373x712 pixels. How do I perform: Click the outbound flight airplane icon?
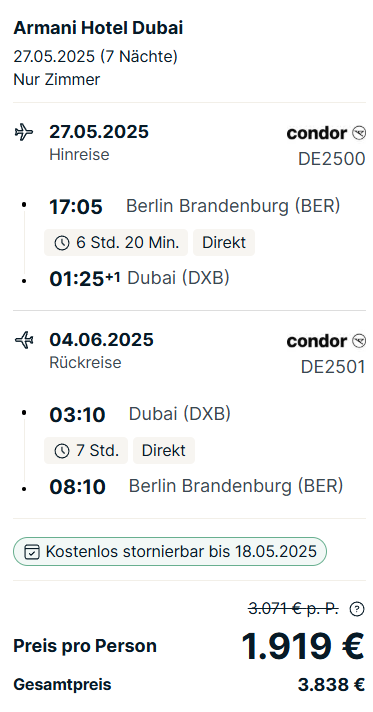pos(24,133)
